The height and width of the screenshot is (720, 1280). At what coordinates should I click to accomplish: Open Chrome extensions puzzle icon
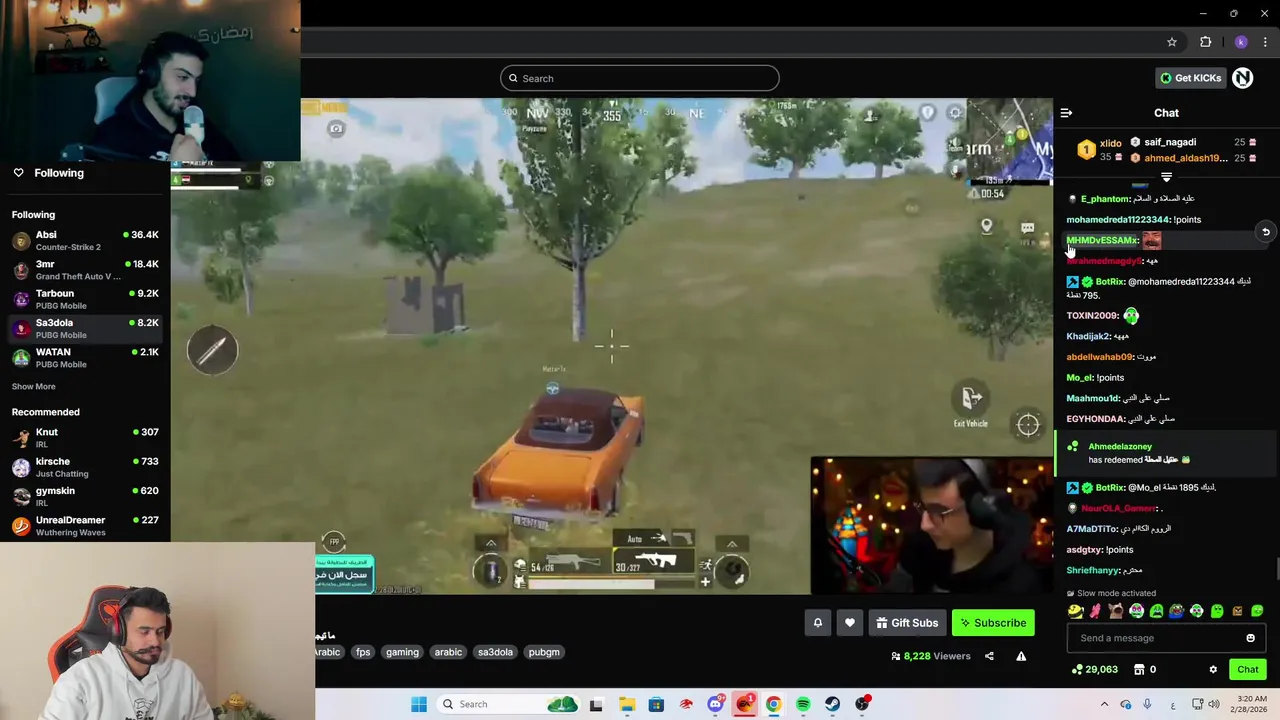coord(1205,42)
